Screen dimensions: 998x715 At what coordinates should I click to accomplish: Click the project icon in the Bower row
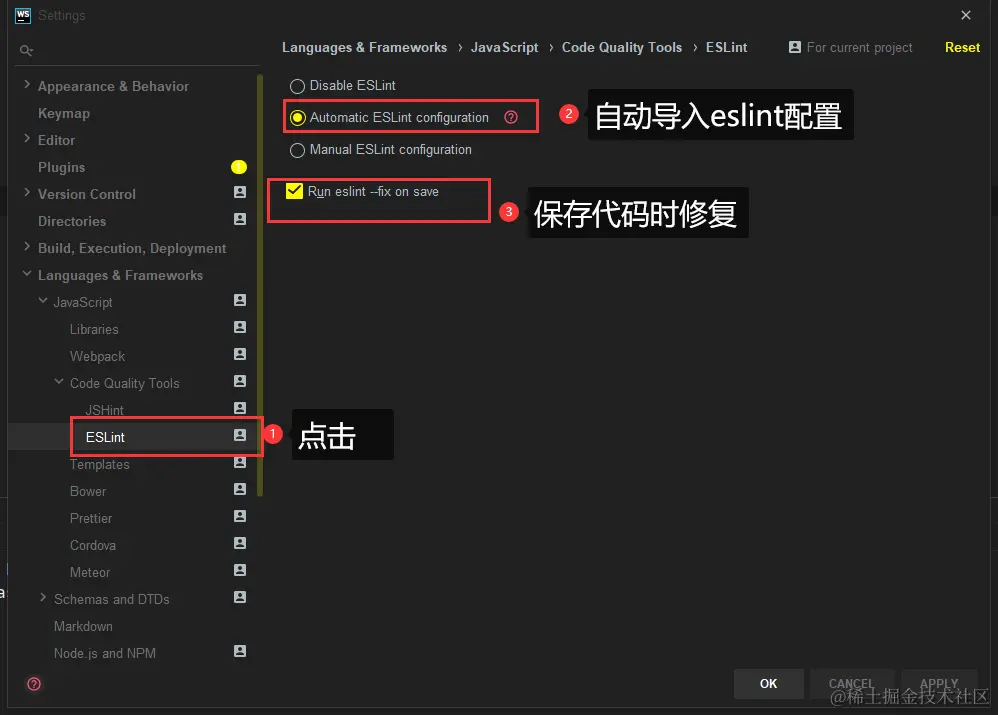point(240,489)
